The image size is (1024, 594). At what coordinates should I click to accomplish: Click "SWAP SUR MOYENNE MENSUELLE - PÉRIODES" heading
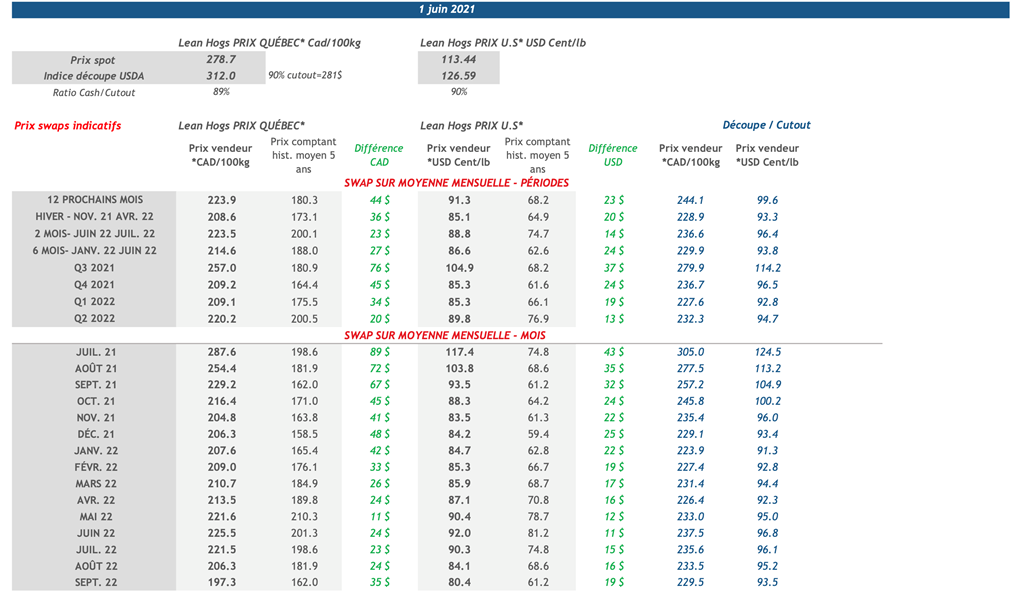coord(456,183)
